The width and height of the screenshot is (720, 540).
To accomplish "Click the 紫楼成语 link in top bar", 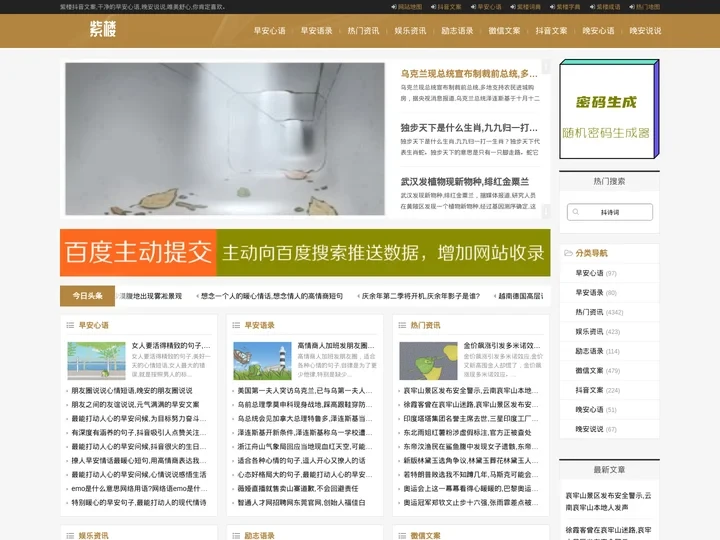I will [608, 7].
